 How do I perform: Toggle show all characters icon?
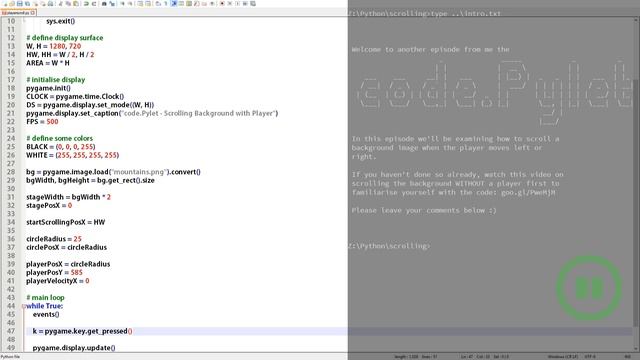tap(166, 4)
